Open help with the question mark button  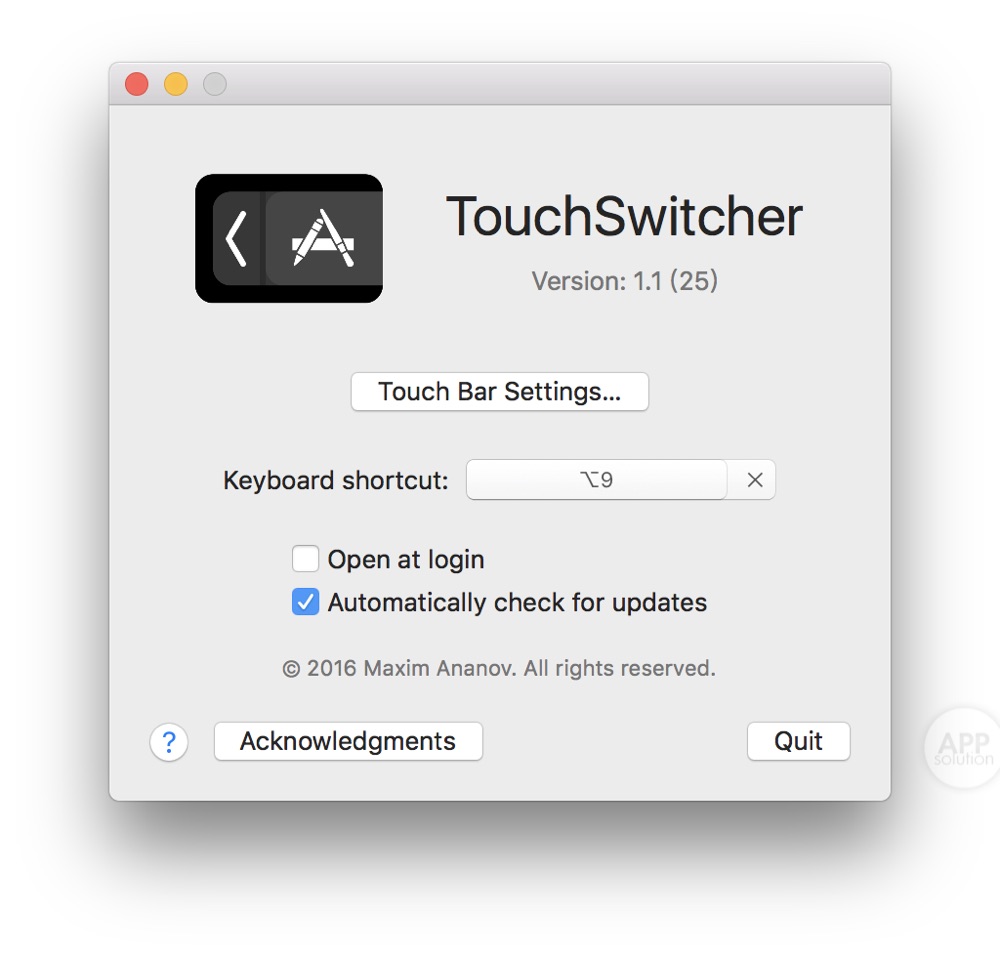(x=168, y=742)
